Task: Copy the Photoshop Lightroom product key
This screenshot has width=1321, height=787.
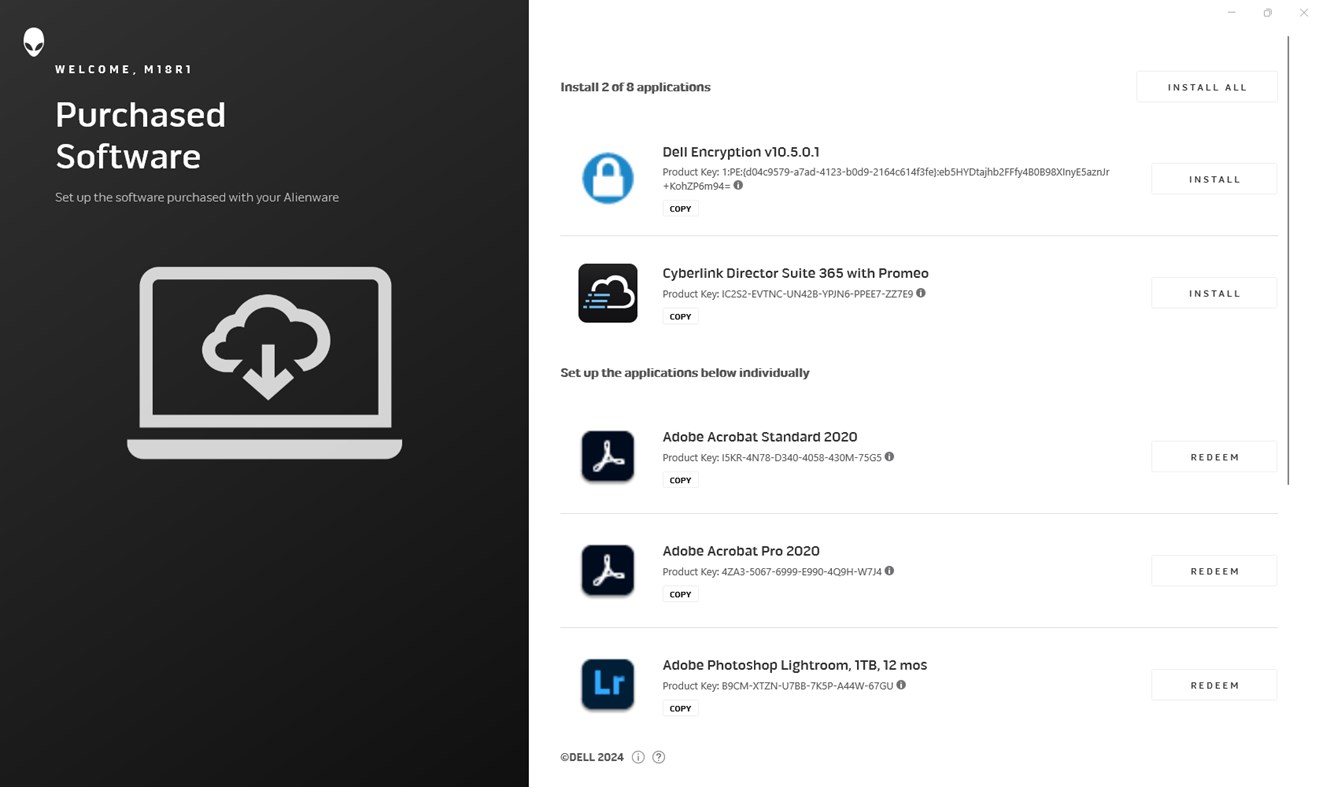Action: (x=680, y=708)
